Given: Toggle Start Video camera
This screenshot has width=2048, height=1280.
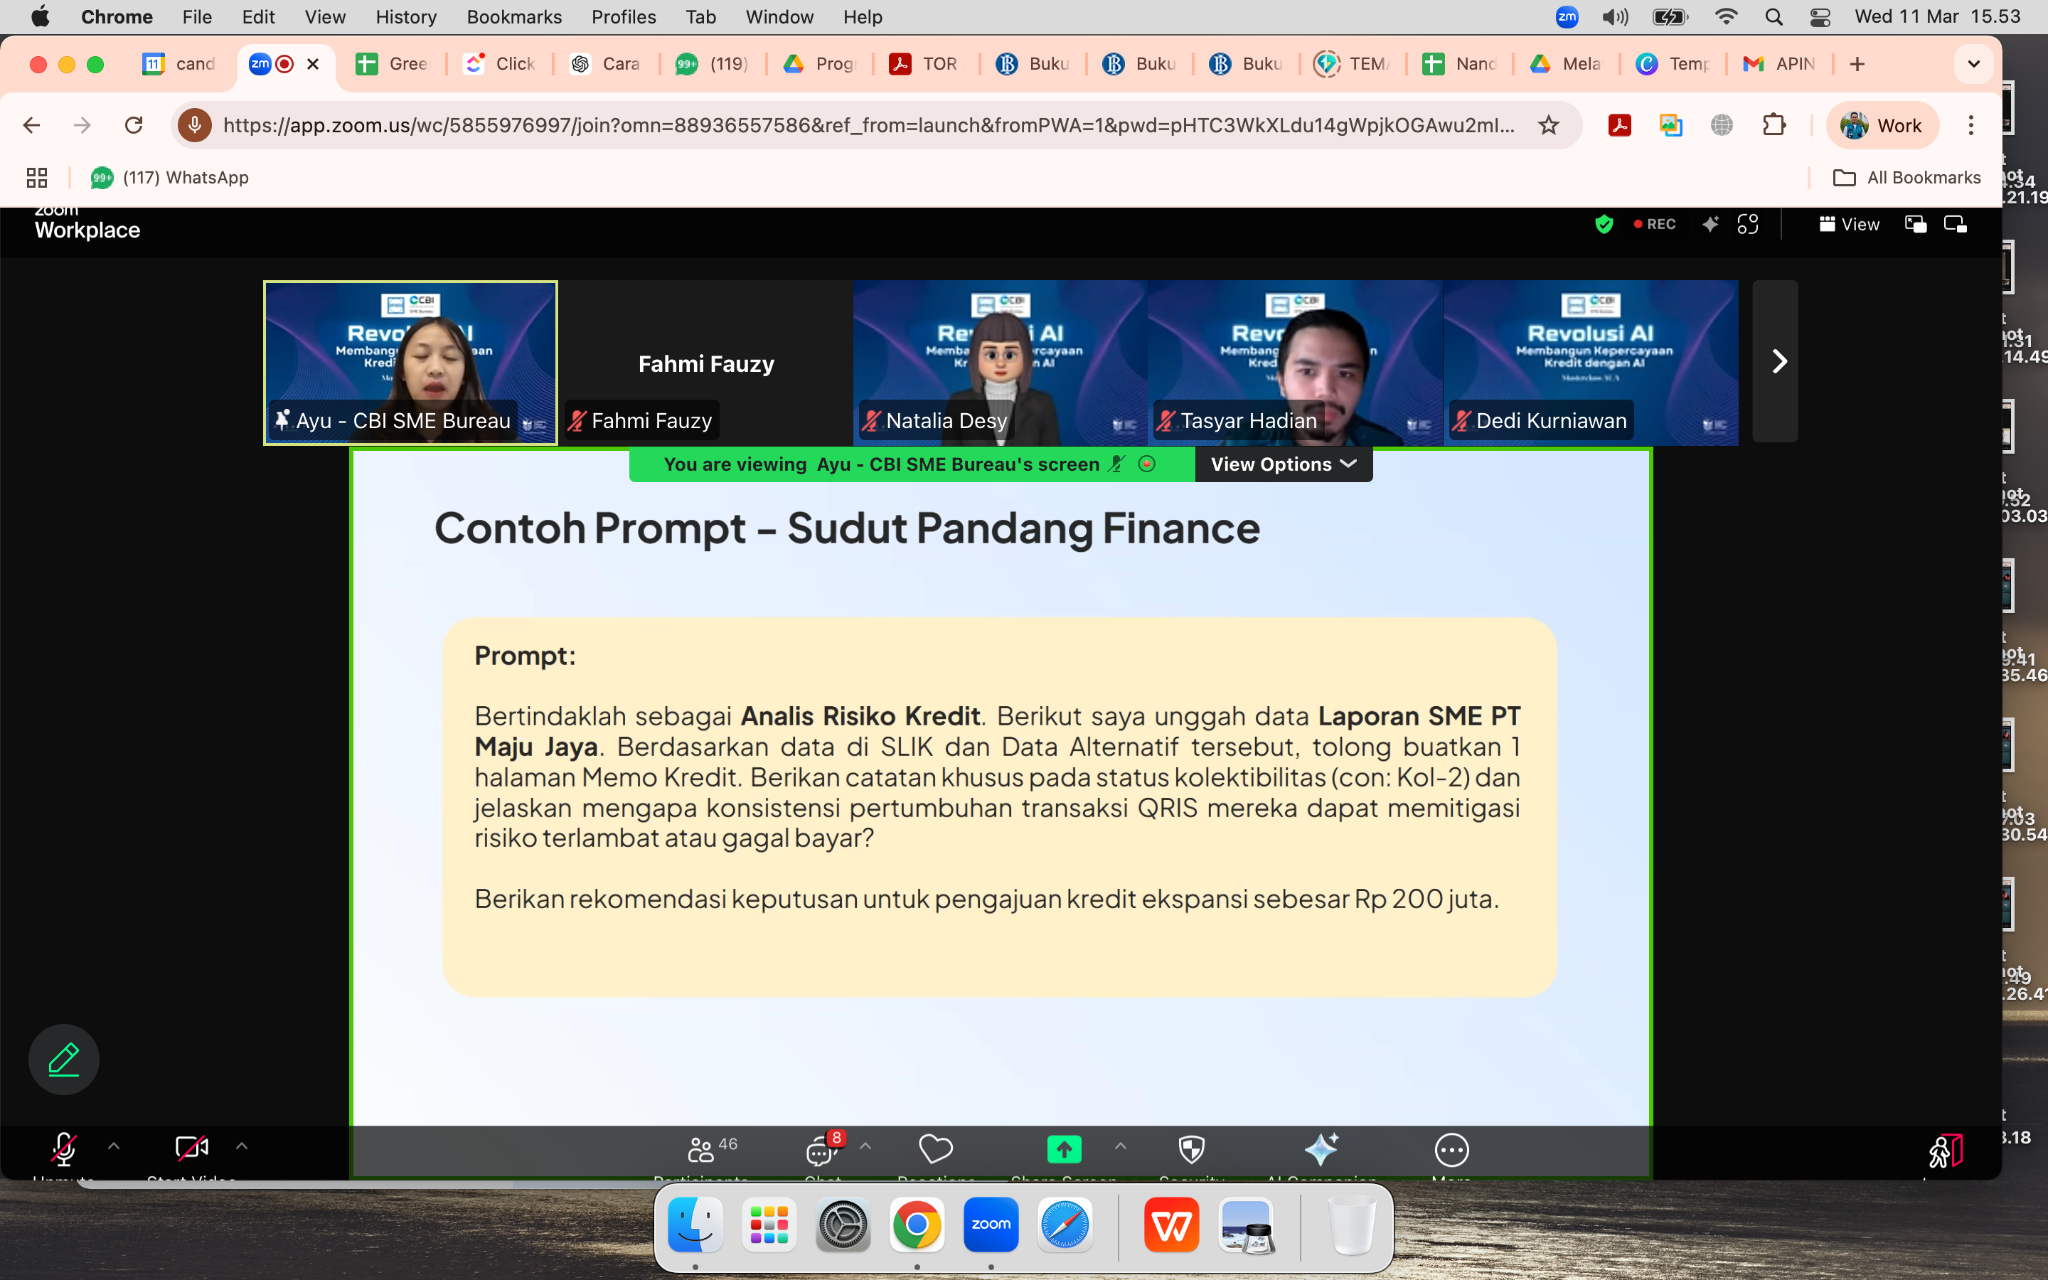Looking at the screenshot, I should pos(191,1148).
